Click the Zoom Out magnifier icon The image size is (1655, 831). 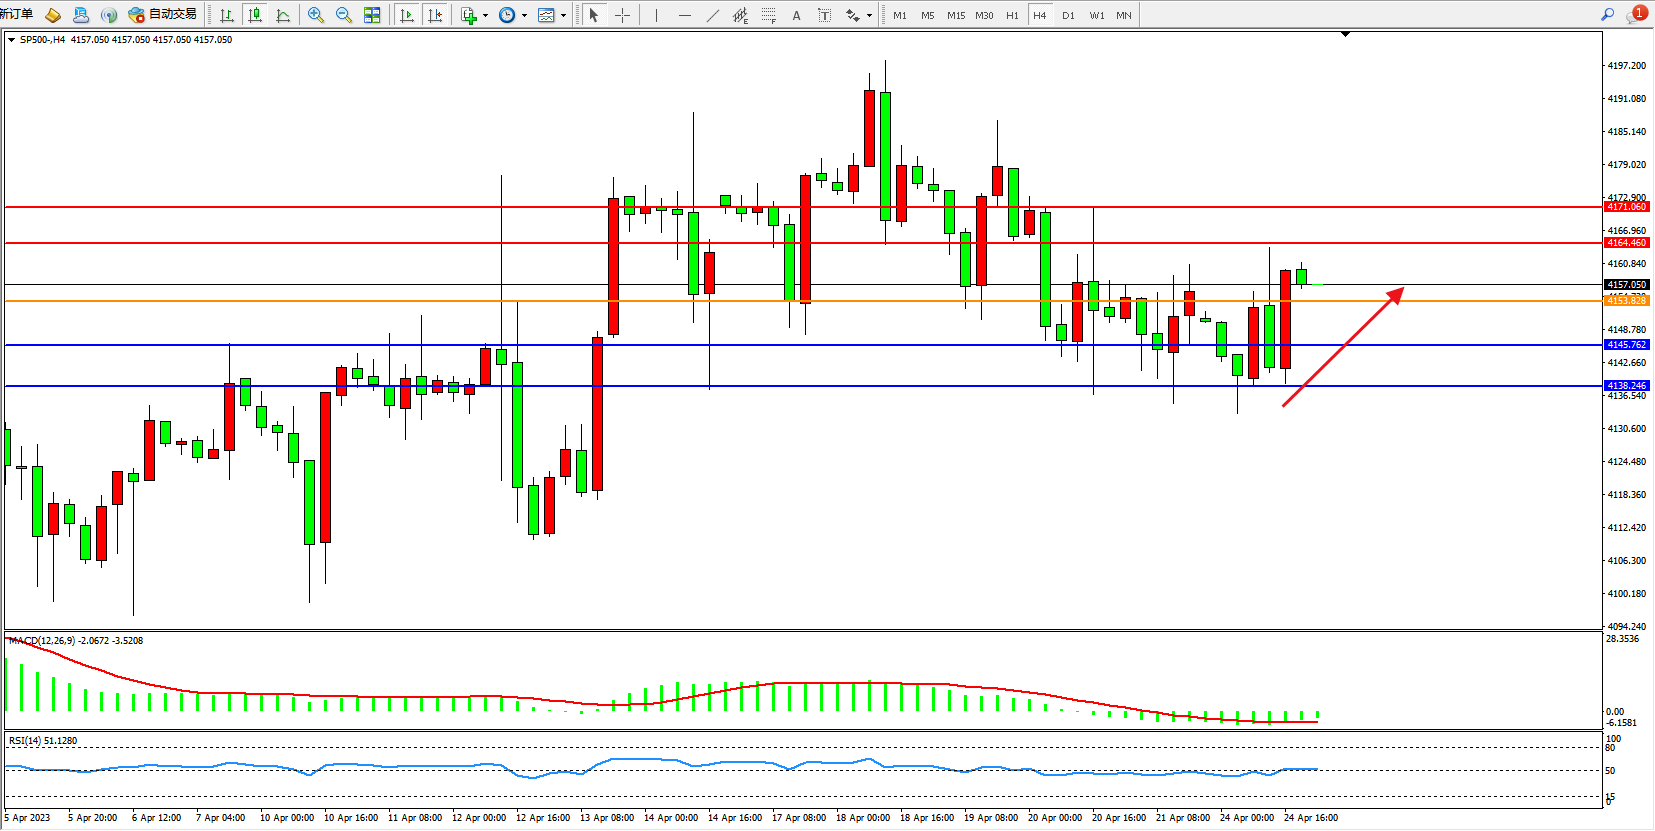[x=344, y=15]
